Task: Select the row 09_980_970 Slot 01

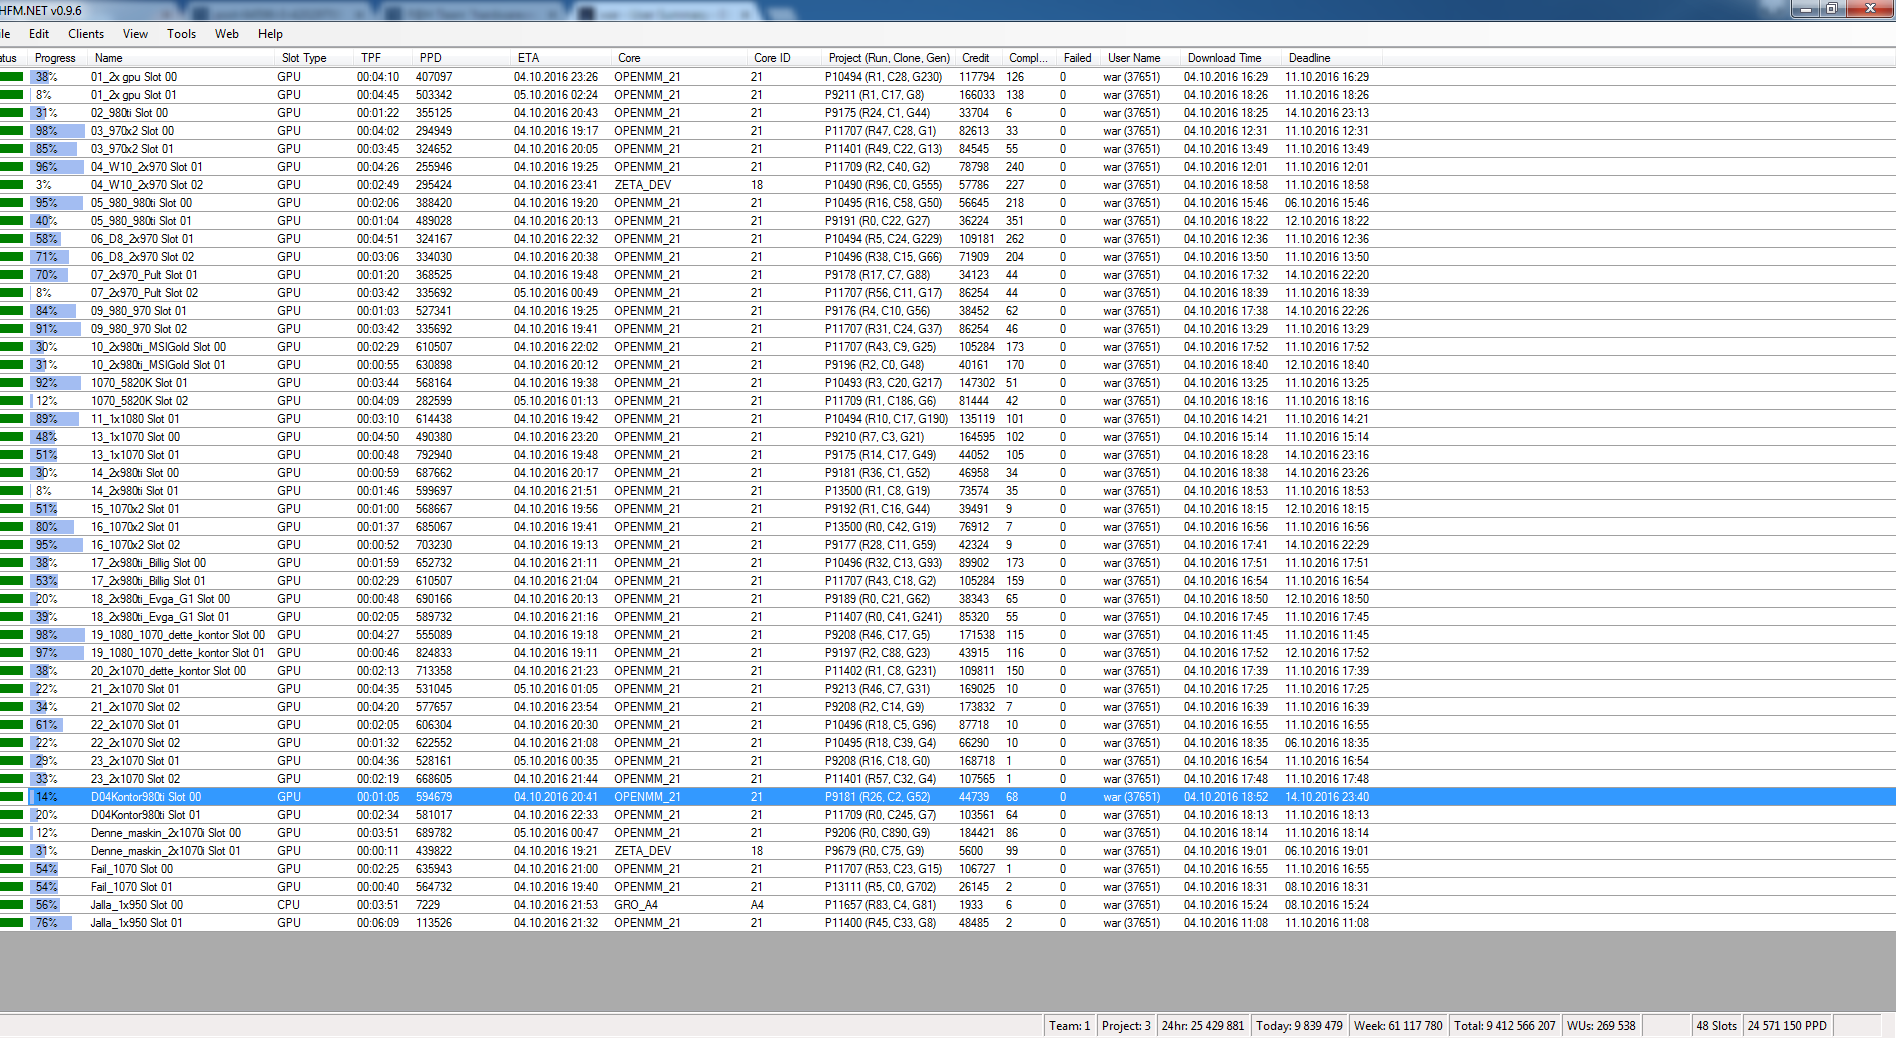Action: 948,311
